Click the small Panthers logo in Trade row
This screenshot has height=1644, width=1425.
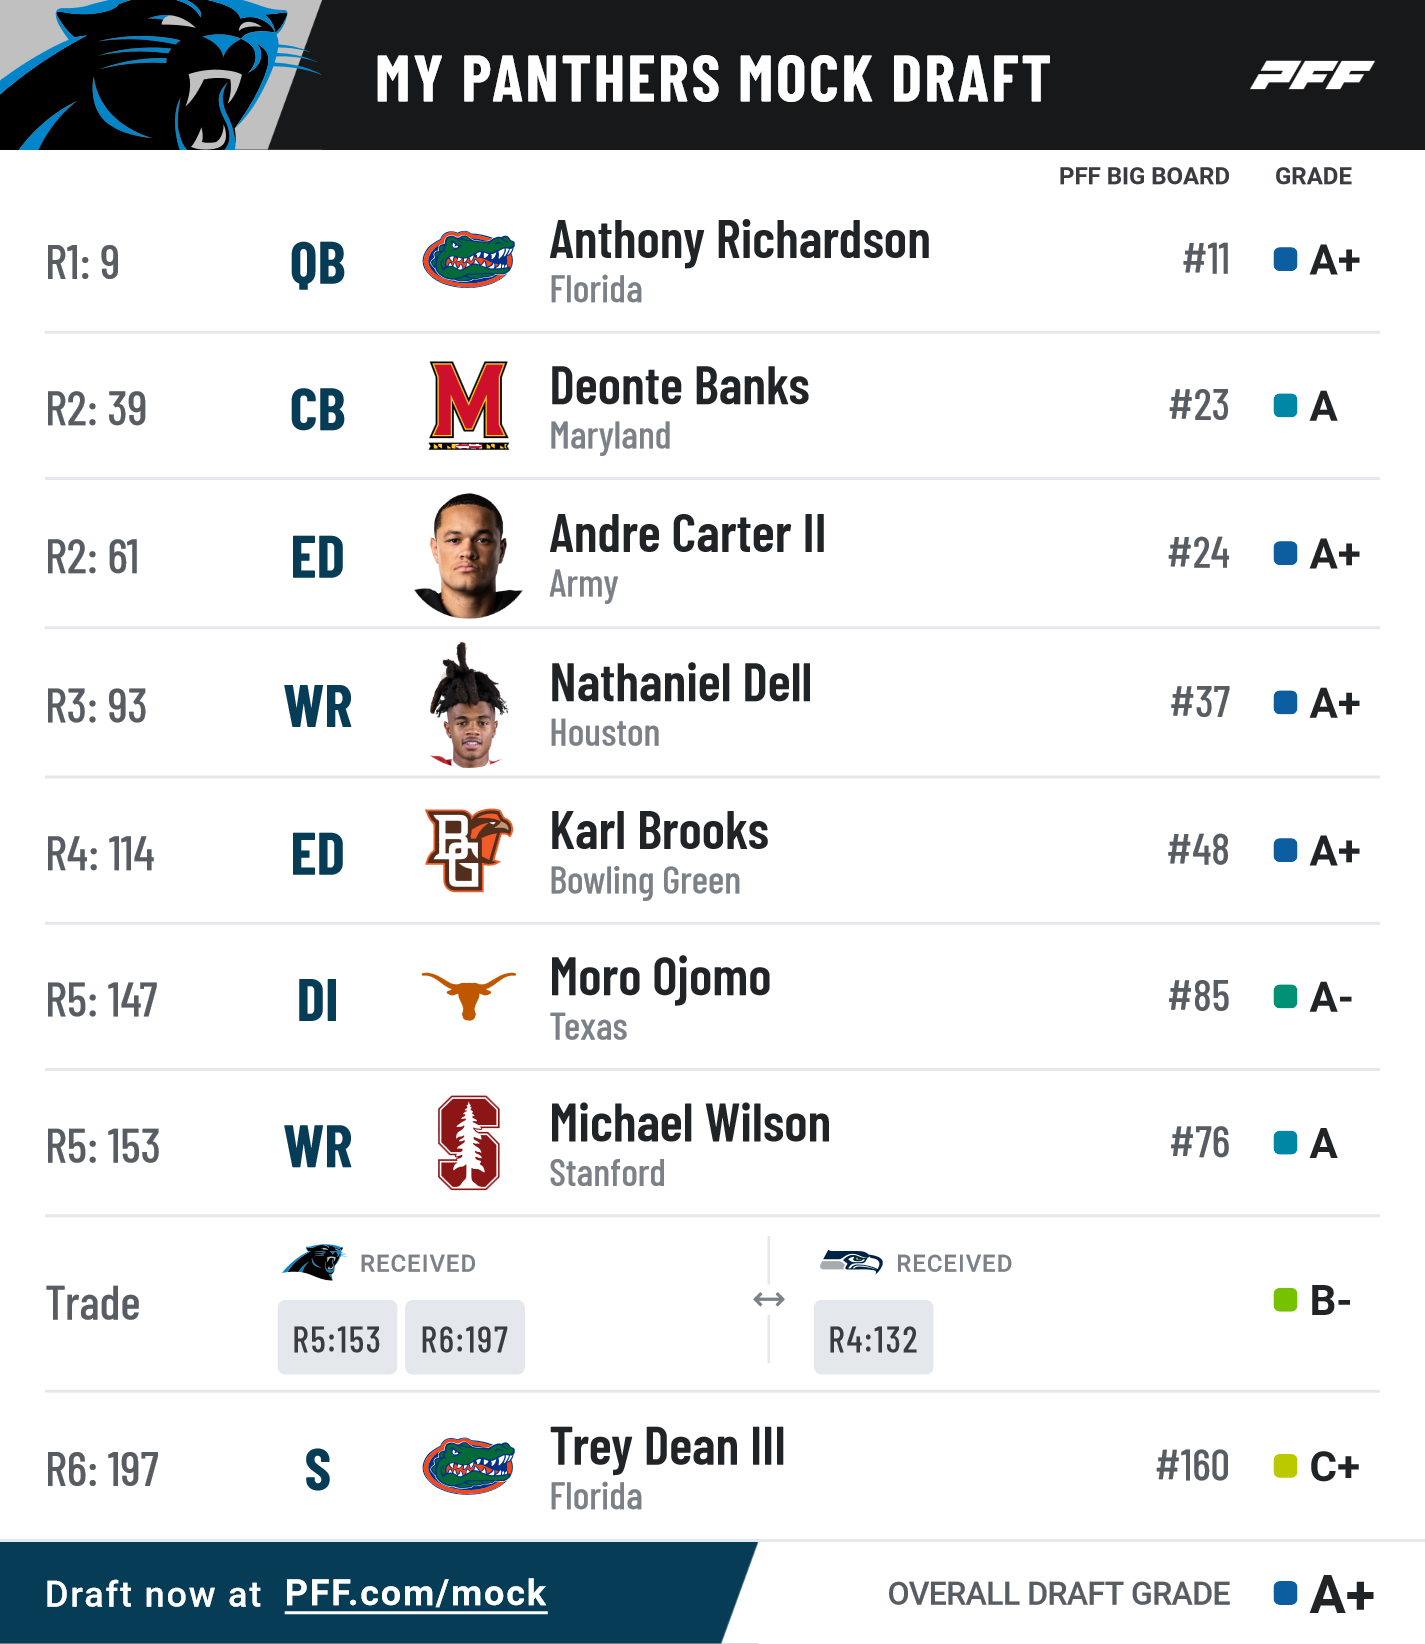pos(314,1262)
